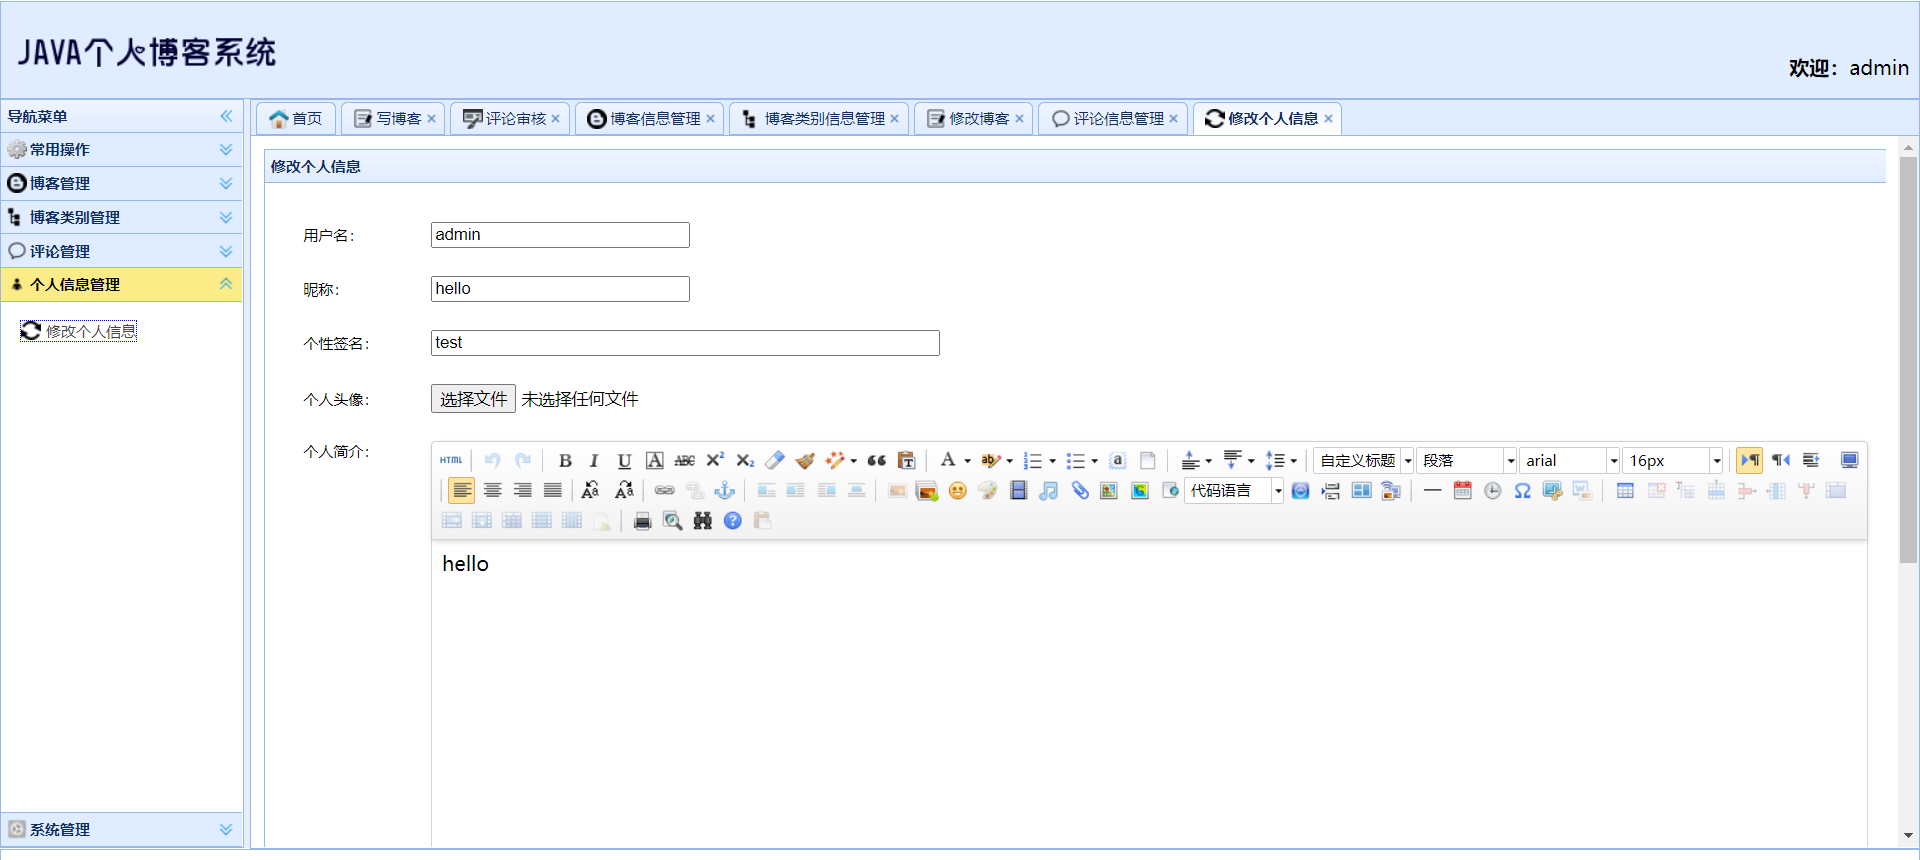
Task: Open the editor help question-mark icon
Action: pyautogui.click(x=732, y=520)
